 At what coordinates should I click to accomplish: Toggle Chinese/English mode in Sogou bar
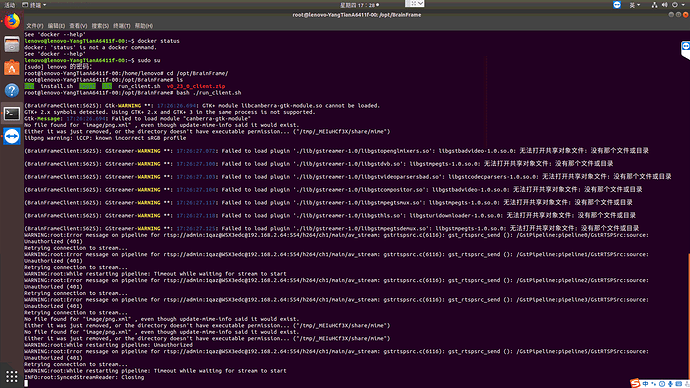tap(645, 384)
